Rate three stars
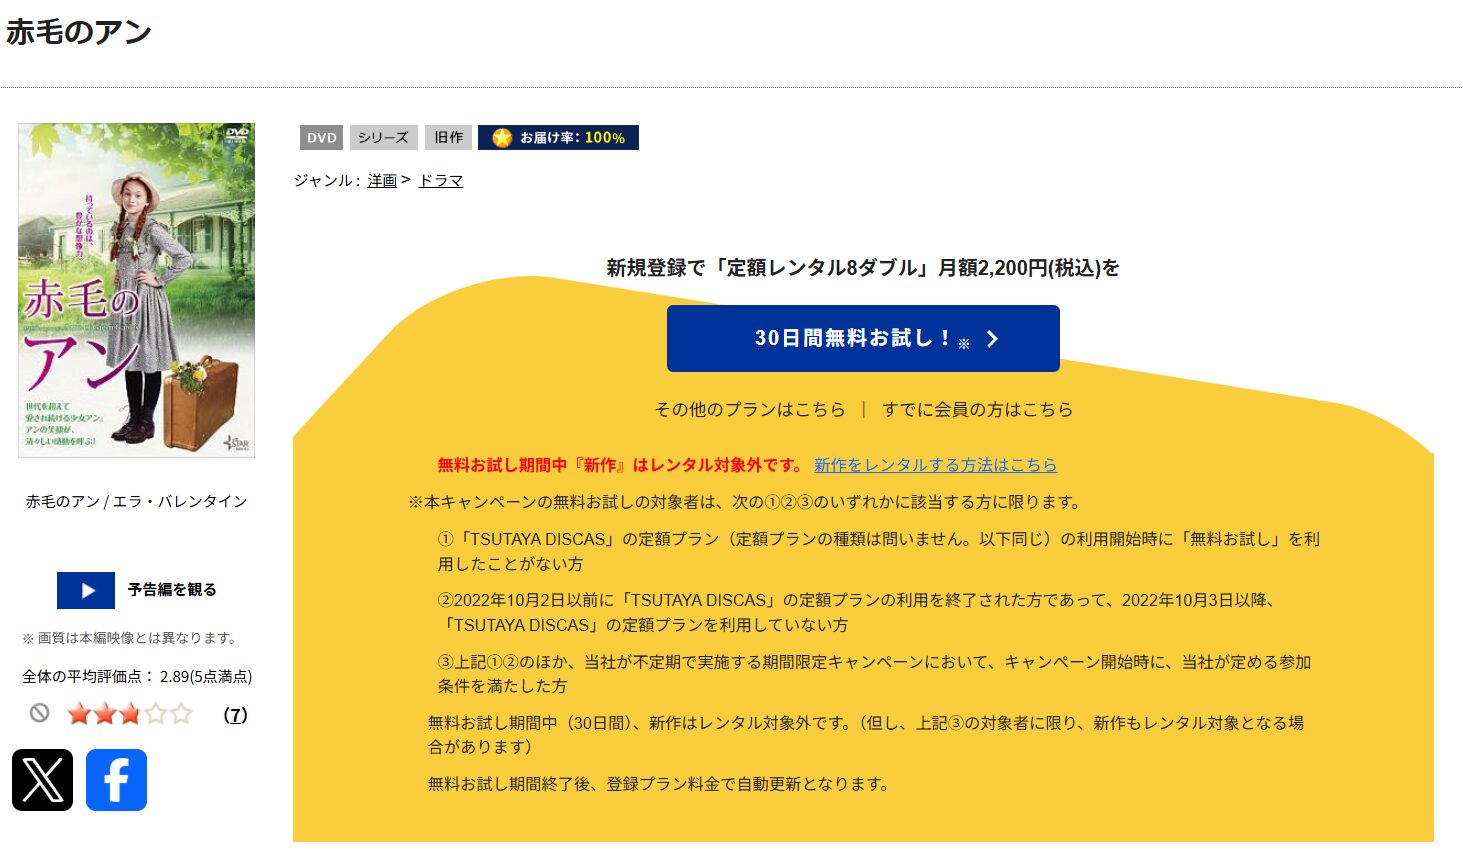Image resolution: width=1463 pixels, height=864 pixels. click(x=130, y=714)
